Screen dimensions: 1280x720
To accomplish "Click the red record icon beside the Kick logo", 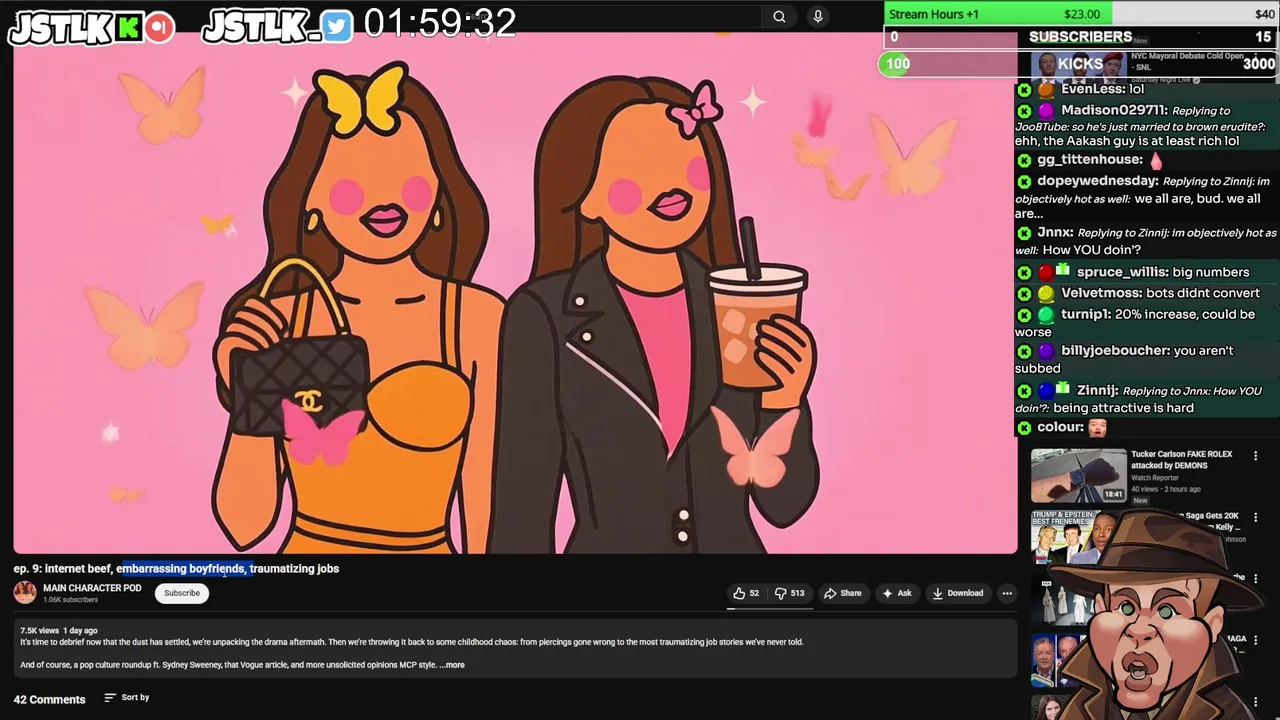I will point(160,28).
